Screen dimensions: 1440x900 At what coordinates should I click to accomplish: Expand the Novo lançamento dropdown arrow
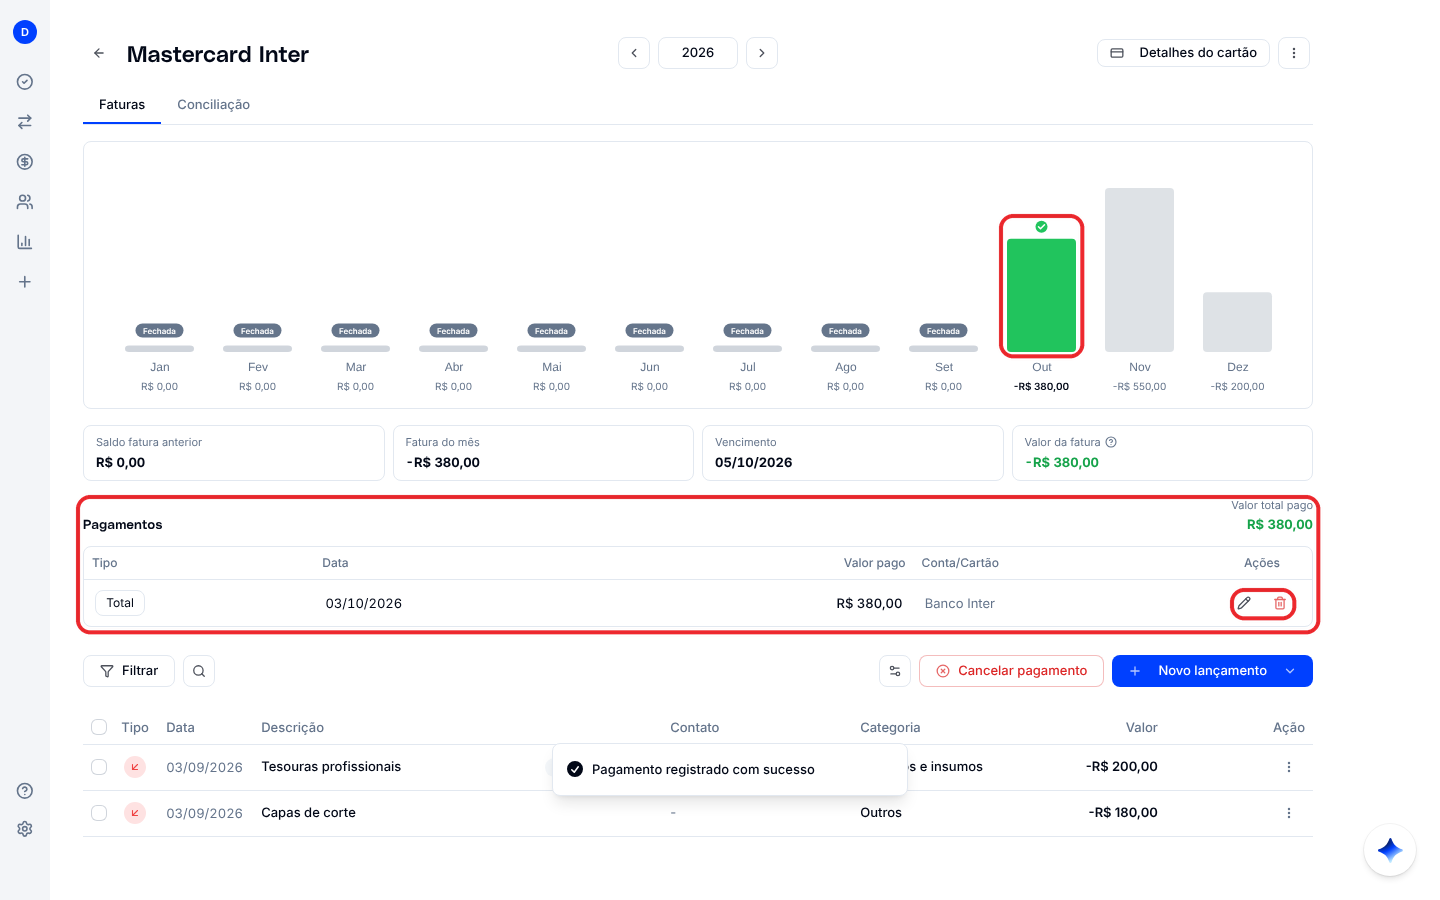tap(1290, 671)
